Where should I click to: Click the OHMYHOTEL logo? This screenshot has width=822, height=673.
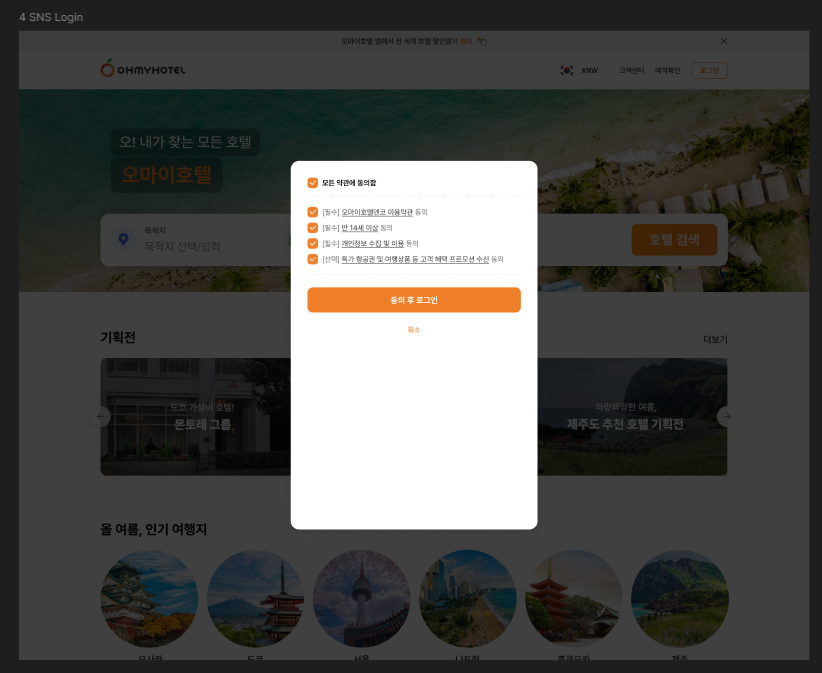(x=143, y=69)
